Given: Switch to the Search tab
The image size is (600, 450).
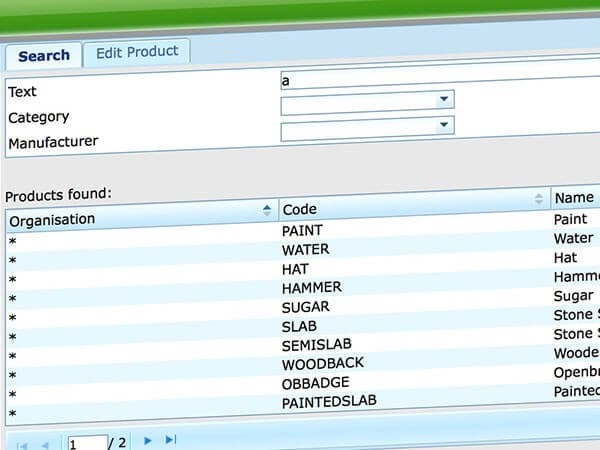Looking at the screenshot, I should click(x=44, y=56).
